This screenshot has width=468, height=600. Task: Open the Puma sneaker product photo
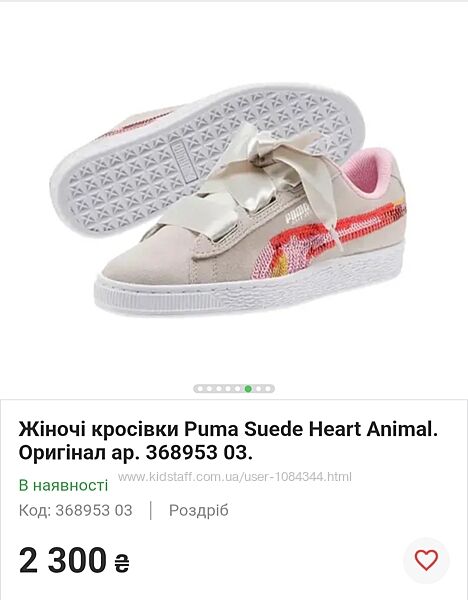234,201
